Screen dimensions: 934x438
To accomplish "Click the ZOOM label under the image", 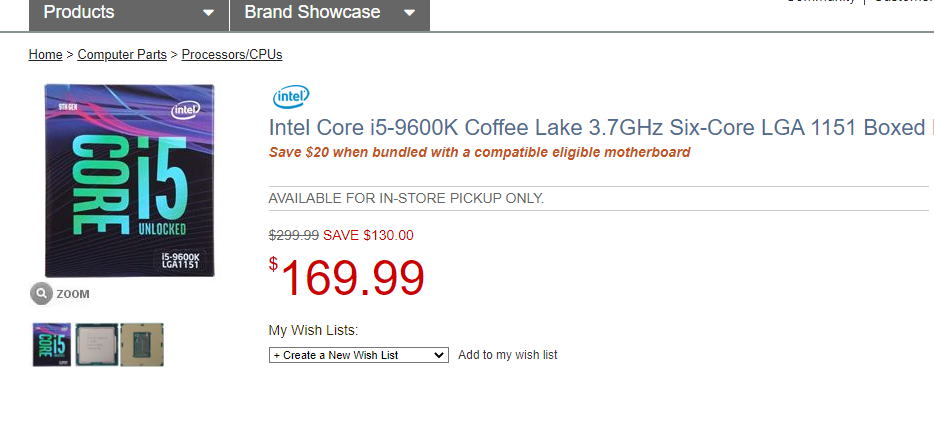I will 73,294.
